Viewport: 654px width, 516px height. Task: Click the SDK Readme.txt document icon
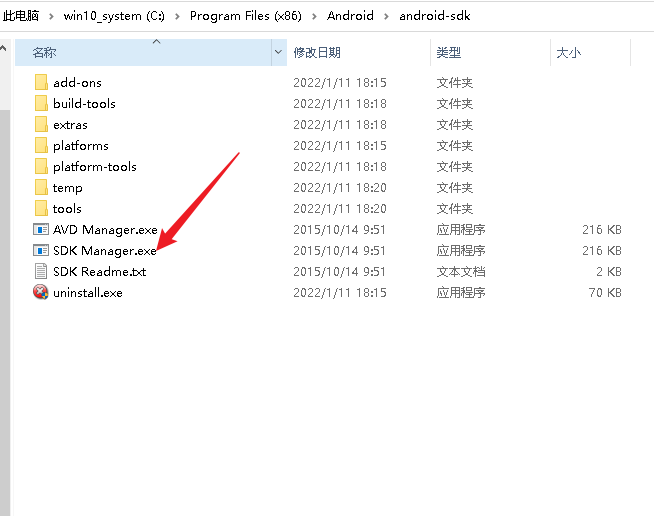click(x=41, y=271)
